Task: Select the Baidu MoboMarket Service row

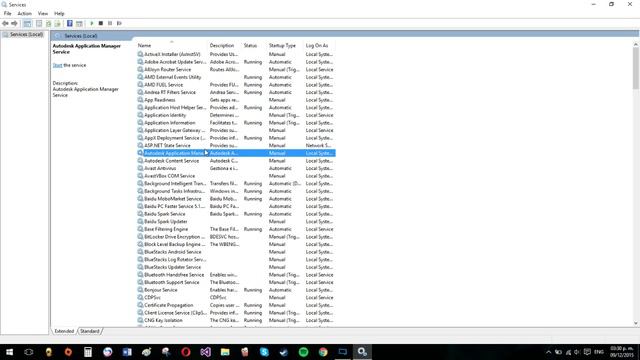Action: (x=236, y=199)
